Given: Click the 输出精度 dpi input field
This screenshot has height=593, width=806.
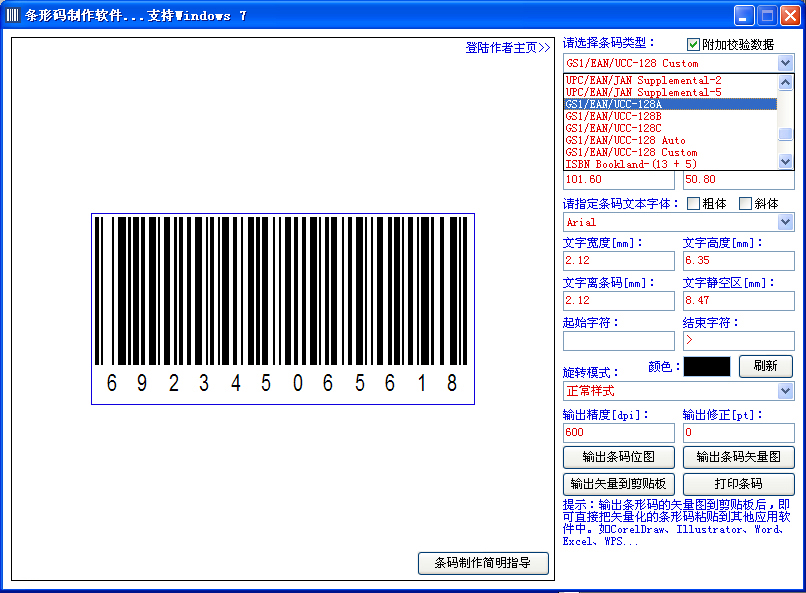Looking at the screenshot, I should [618, 433].
